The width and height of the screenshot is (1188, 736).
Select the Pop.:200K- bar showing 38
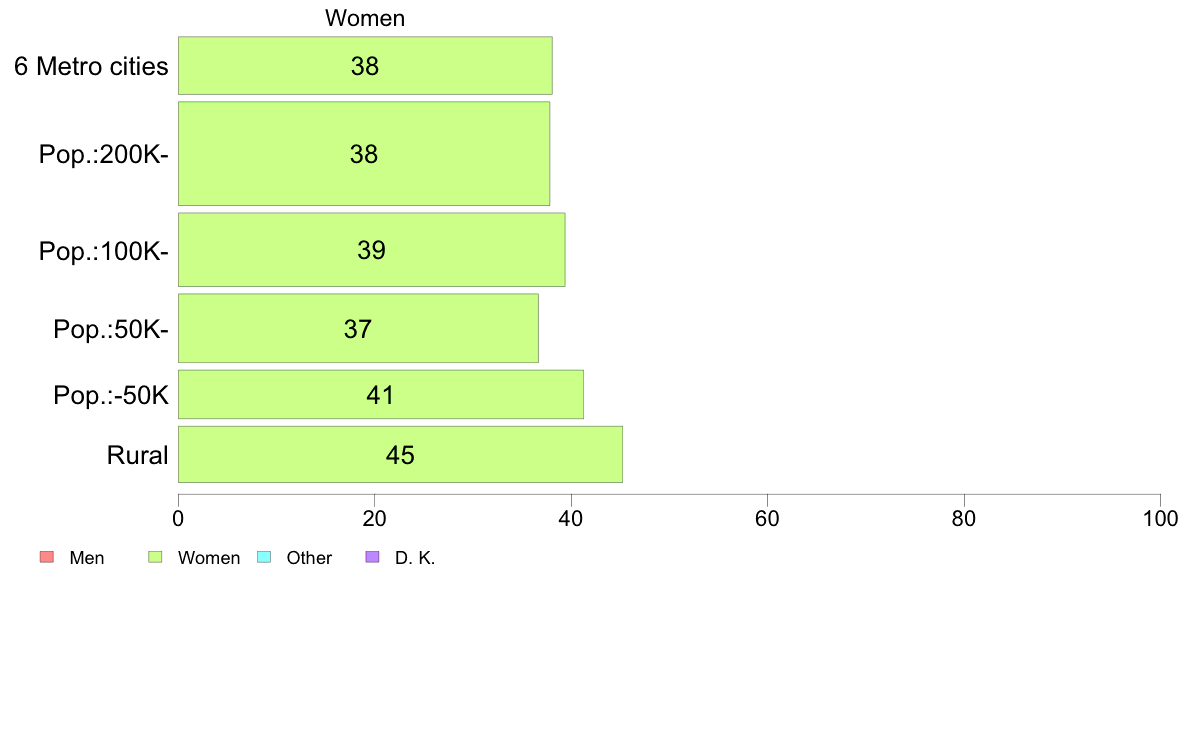[x=364, y=154]
